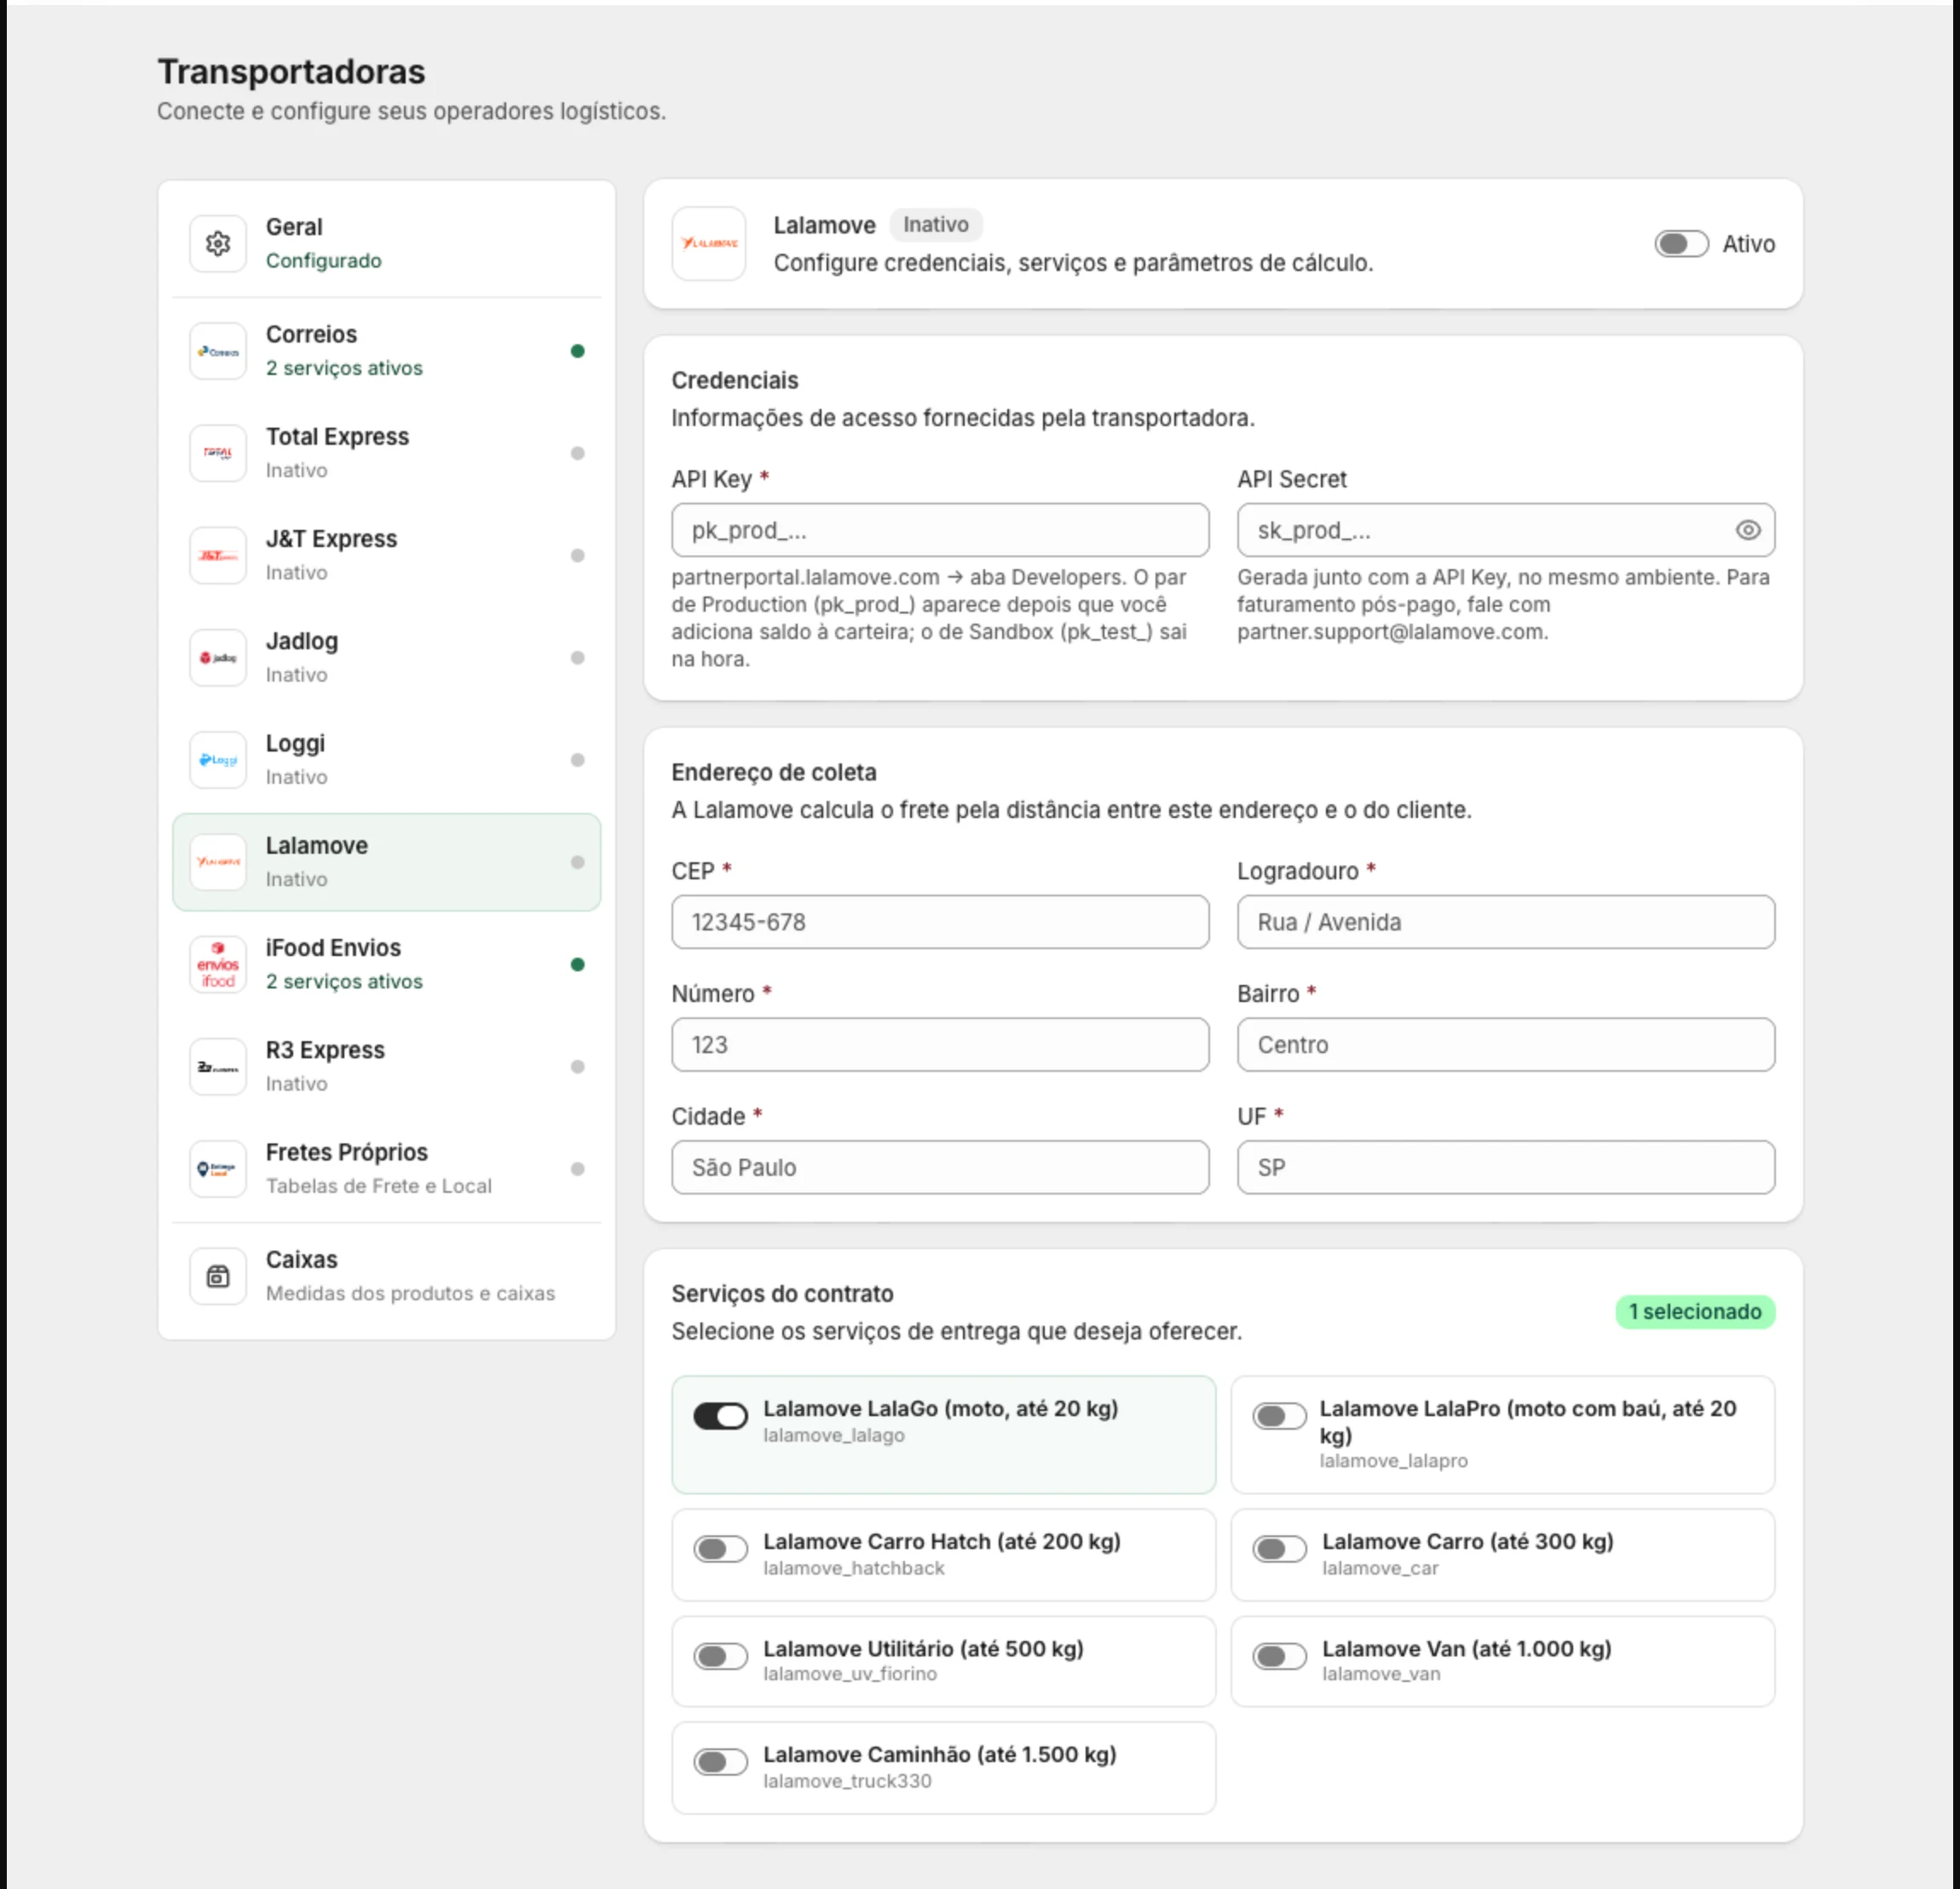Viewport: 1960px width, 1889px height.
Task: Click the Correios logo icon
Action: 218,351
